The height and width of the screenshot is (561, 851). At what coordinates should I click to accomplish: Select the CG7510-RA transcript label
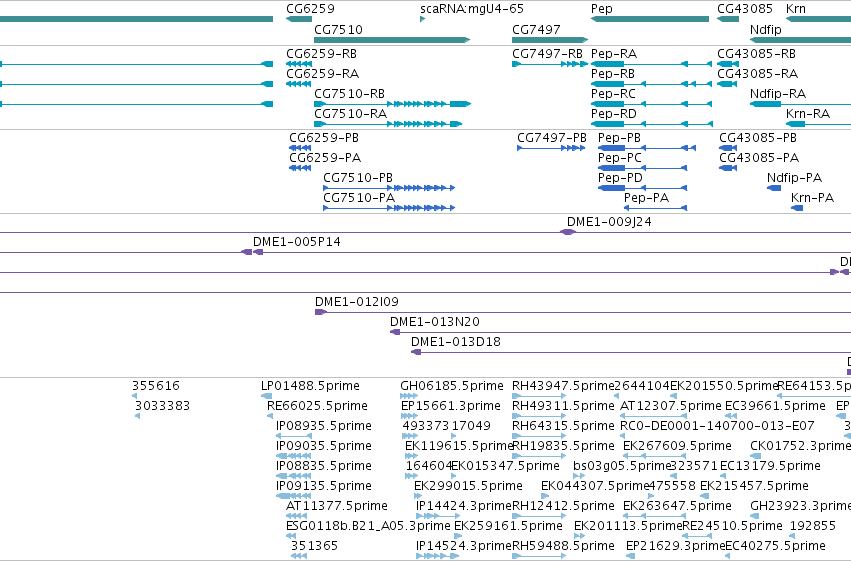(x=351, y=114)
